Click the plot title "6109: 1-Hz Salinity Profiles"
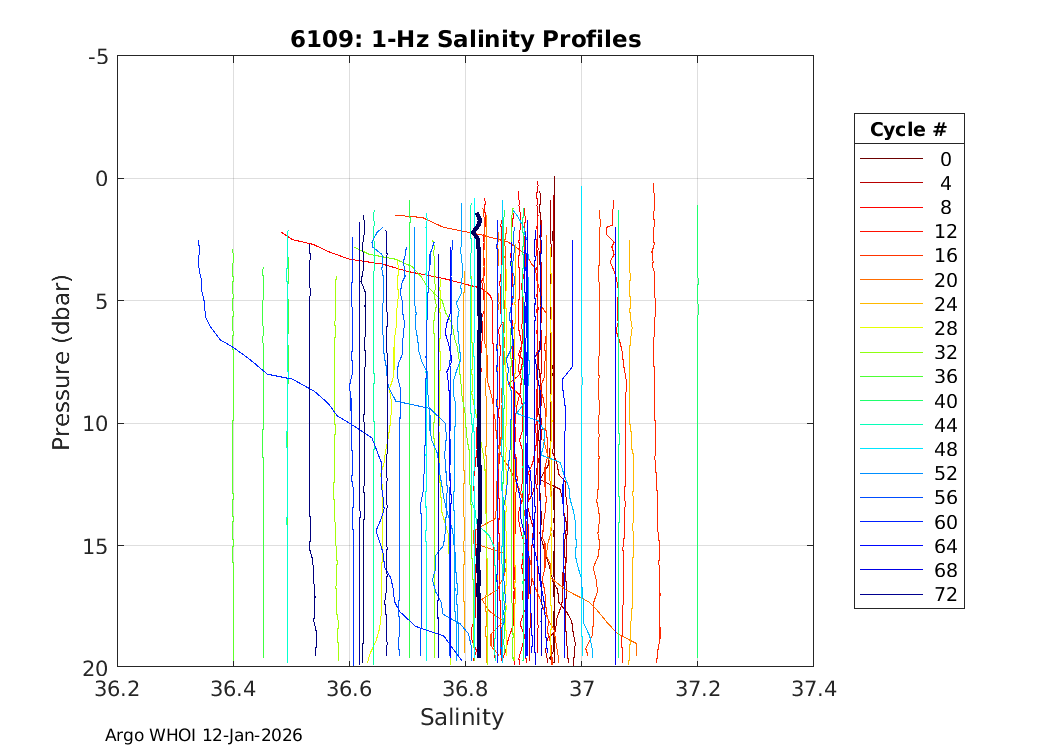The height and width of the screenshot is (750, 1050). [x=465, y=39]
